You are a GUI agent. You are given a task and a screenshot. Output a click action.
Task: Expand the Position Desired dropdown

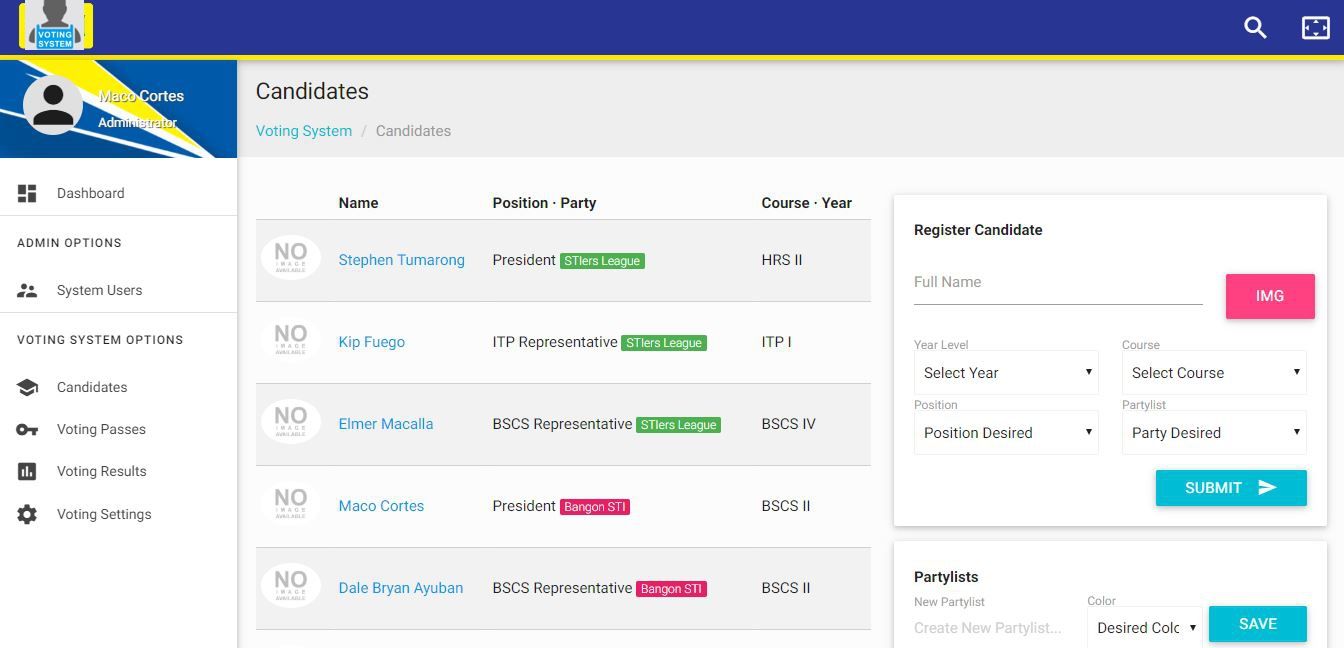tap(1006, 433)
